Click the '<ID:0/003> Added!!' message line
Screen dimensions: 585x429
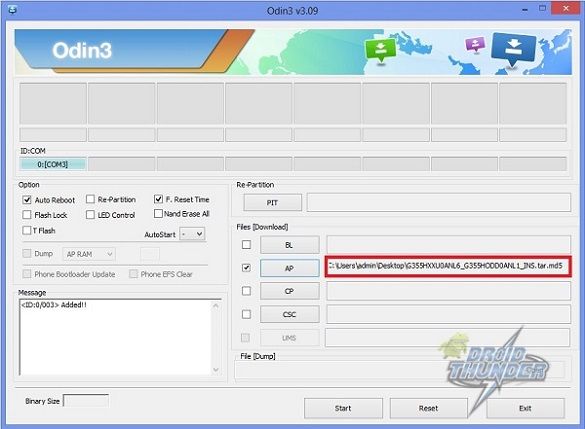click(x=54, y=305)
